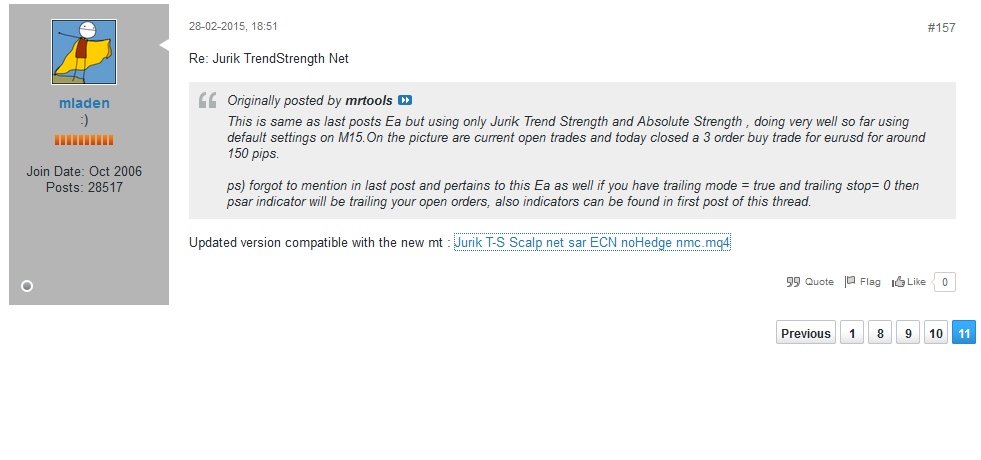
Task: Go to page 10
Action: (935, 333)
